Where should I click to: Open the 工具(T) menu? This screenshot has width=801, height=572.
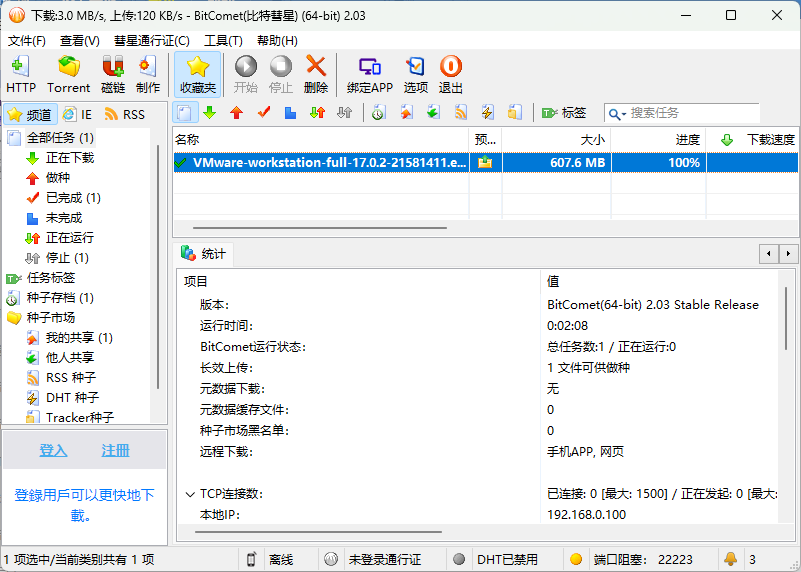coord(223,41)
